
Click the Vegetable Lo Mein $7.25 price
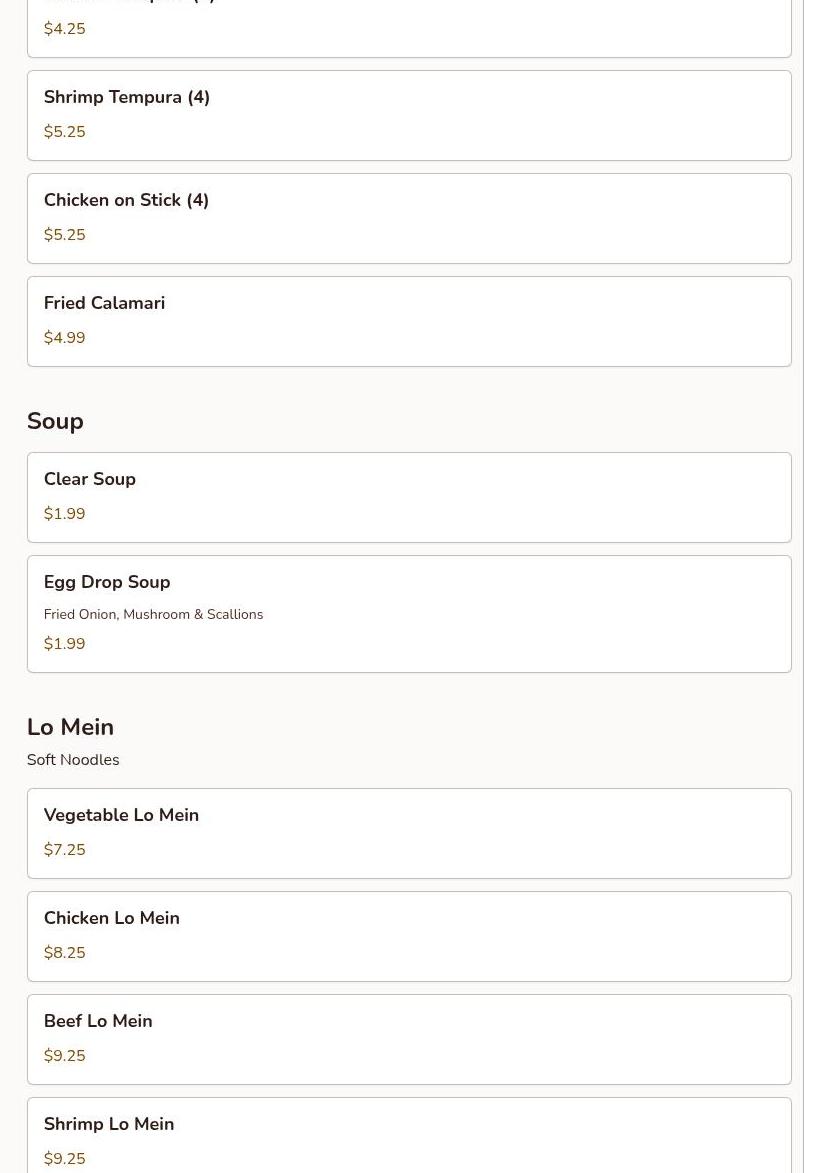coord(64,850)
